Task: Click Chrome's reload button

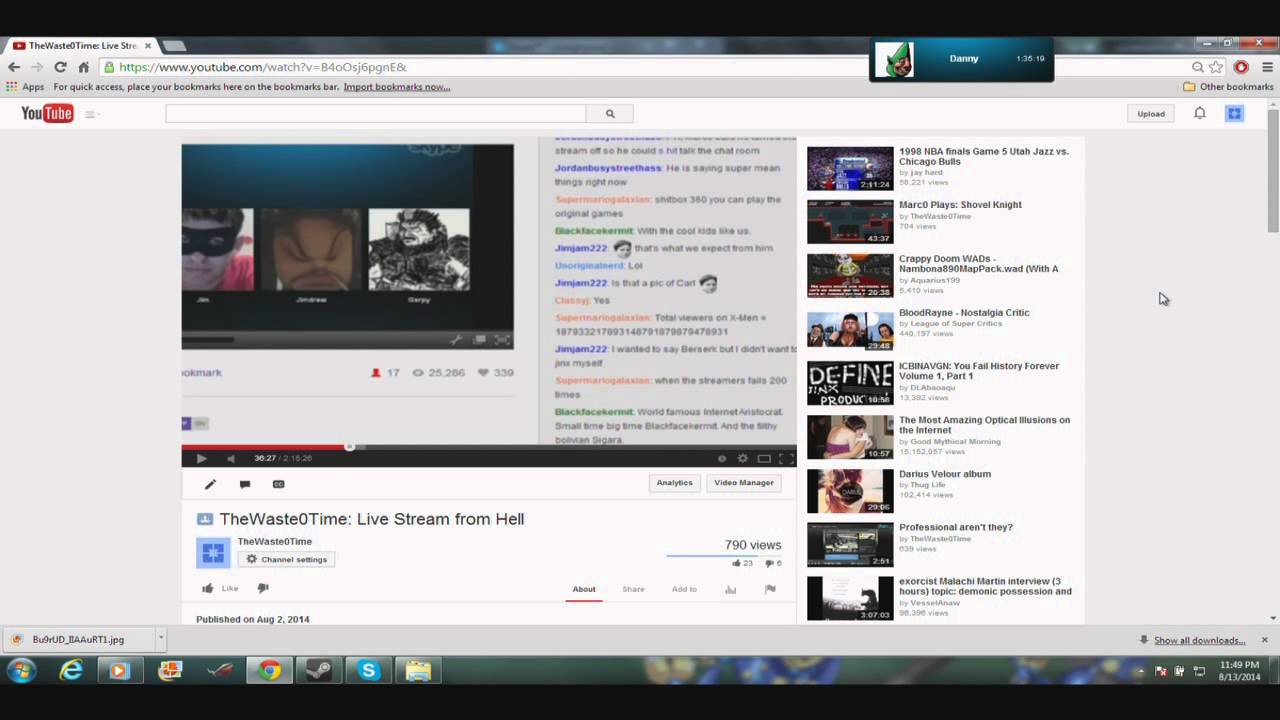Action: pyautogui.click(x=60, y=67)
